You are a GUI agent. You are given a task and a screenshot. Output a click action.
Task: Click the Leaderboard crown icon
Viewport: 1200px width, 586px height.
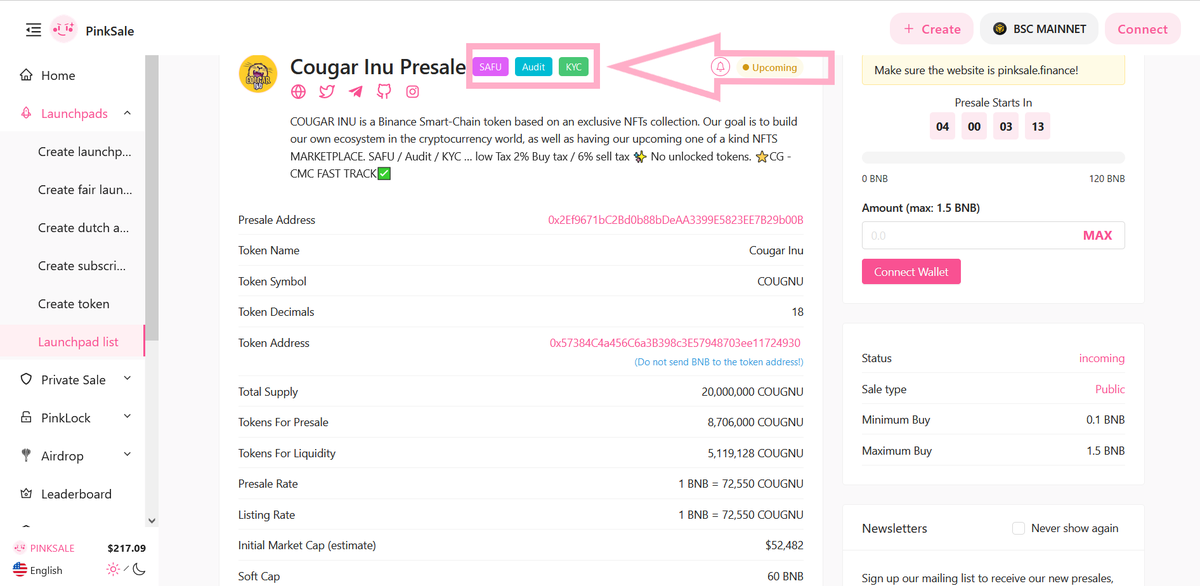click(x=26, y=494)
